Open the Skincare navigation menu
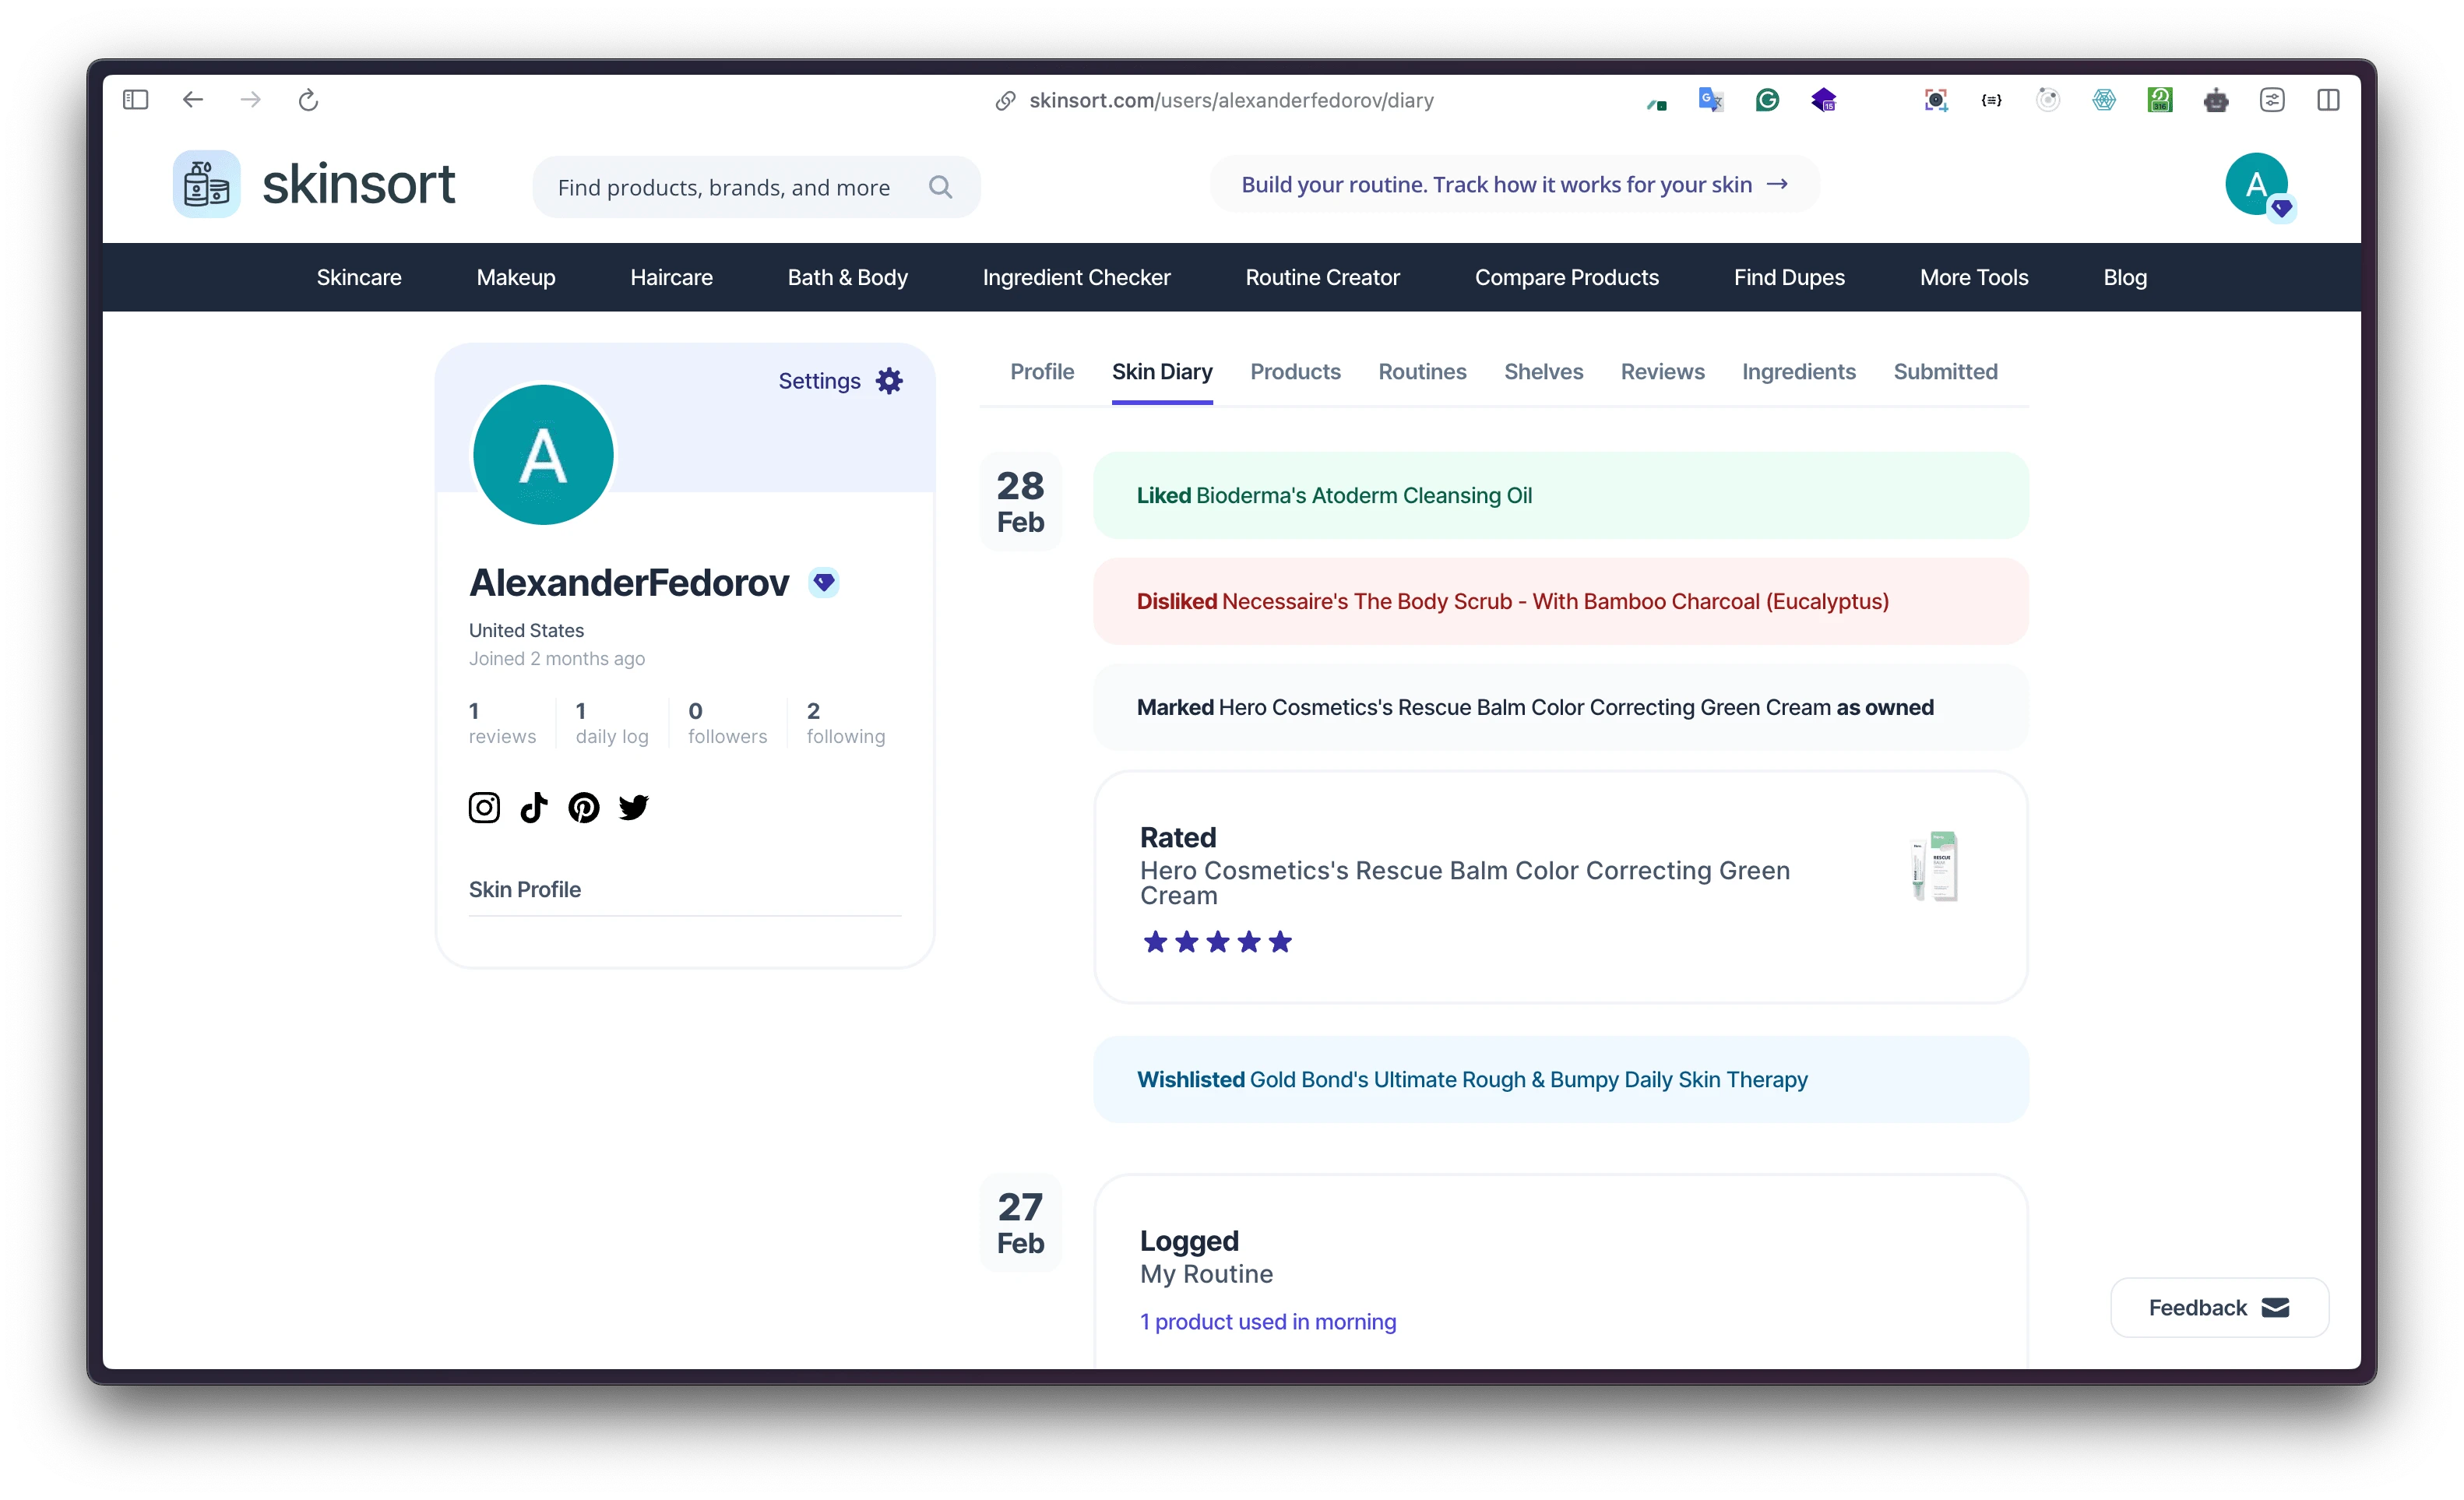The height and width of the screenshot is (1500, 2464). [359, 277]
